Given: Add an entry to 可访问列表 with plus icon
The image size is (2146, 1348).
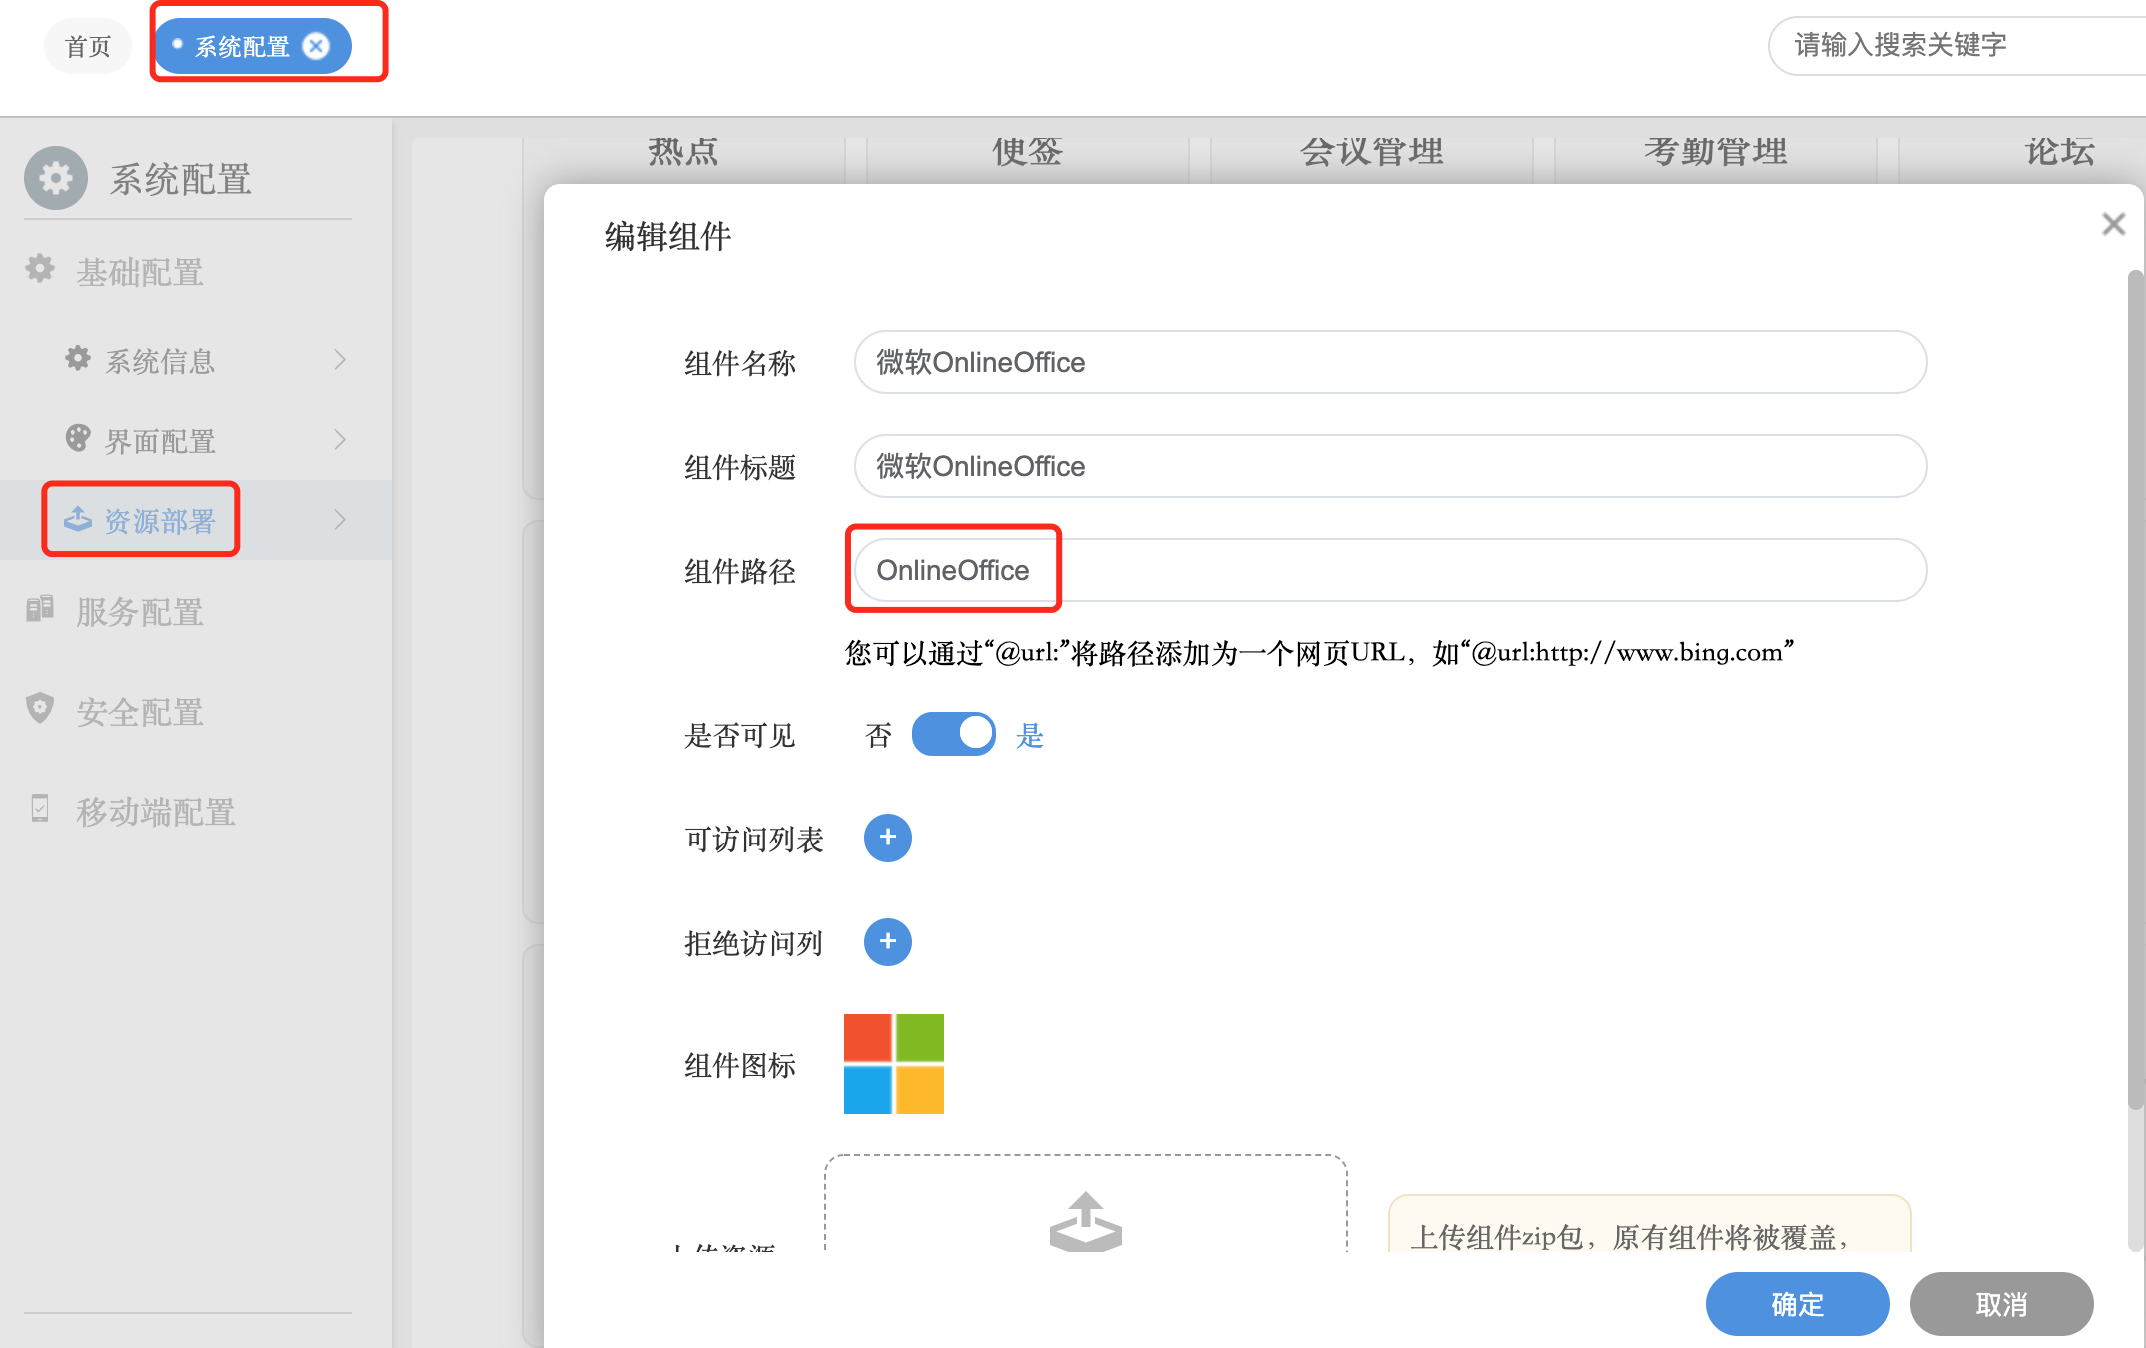Looking at the screenshot, I should click(887, 838).
